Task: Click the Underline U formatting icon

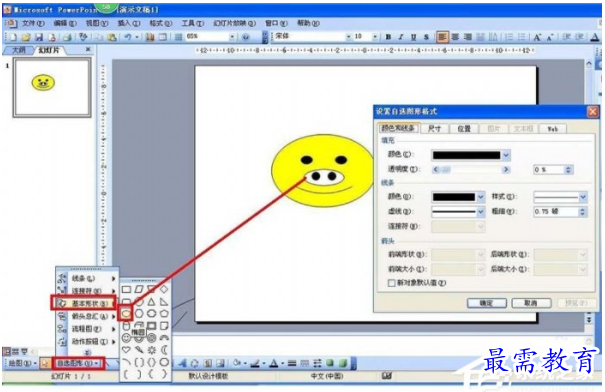Action: click(413, 37)
